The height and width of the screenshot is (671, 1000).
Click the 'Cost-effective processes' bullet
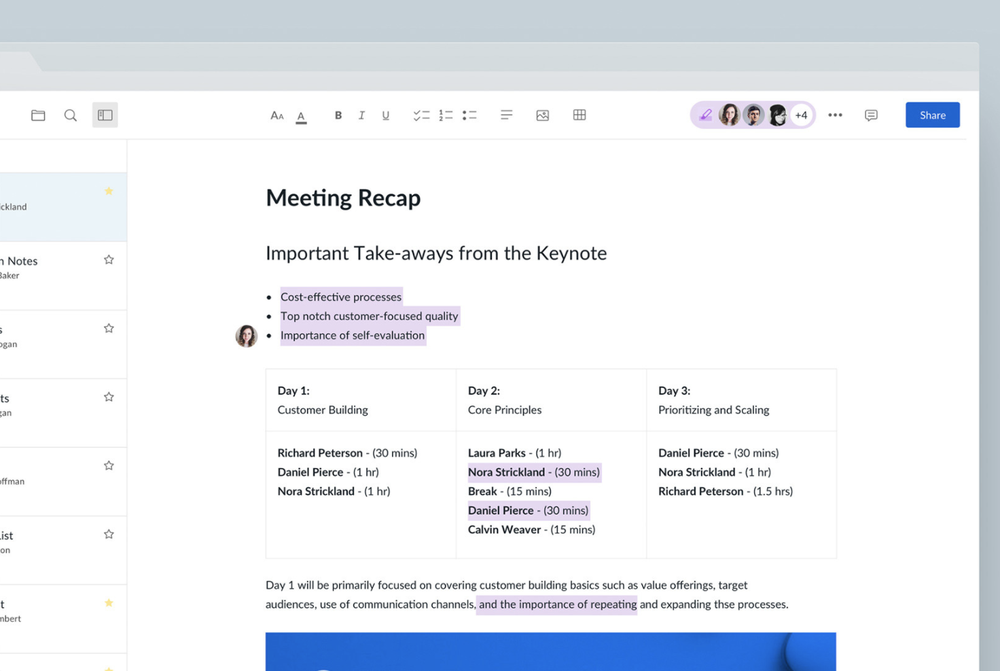point(341,297)
